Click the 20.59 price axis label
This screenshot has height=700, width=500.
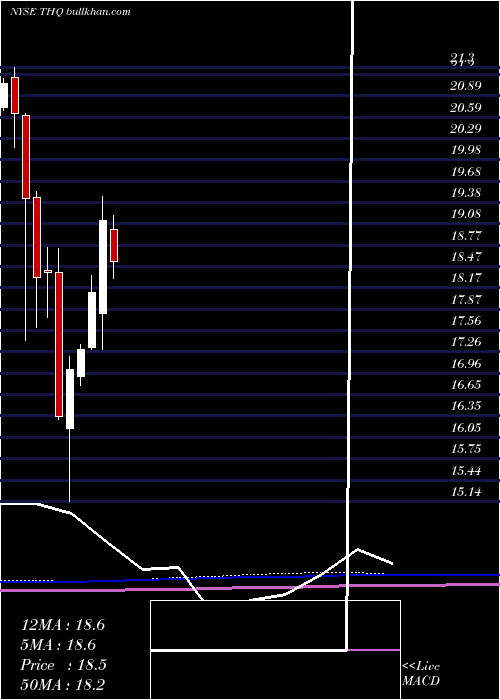pos(466,107)
